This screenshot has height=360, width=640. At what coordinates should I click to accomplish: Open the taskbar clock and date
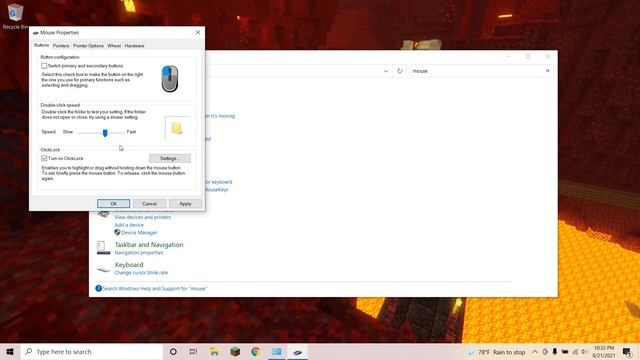(x=604, y=351)
